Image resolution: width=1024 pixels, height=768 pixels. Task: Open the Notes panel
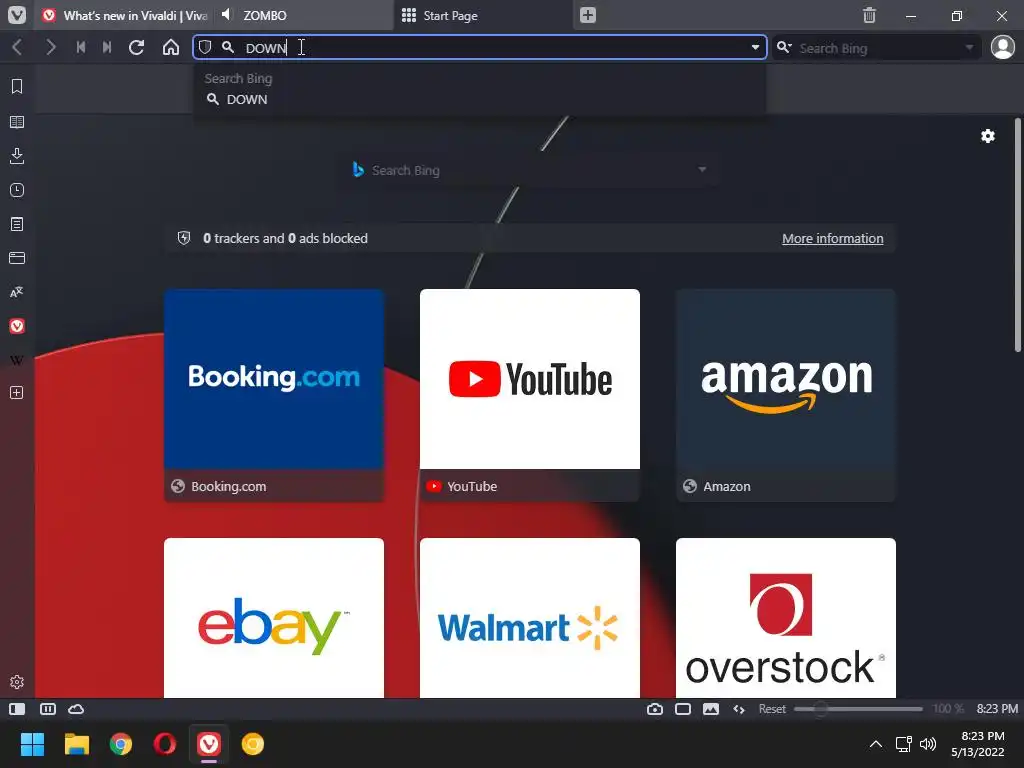click(17, 224)
